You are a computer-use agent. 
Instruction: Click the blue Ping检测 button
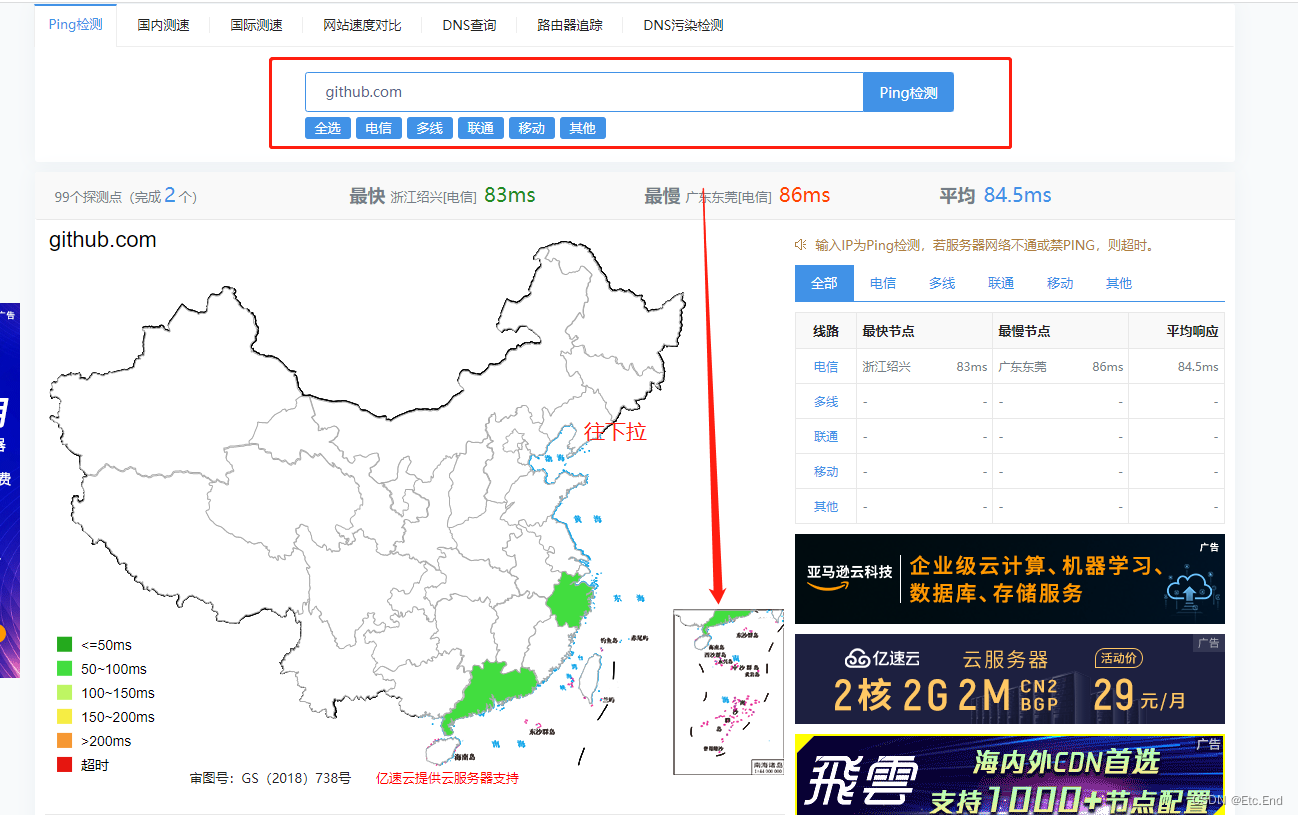908,92
